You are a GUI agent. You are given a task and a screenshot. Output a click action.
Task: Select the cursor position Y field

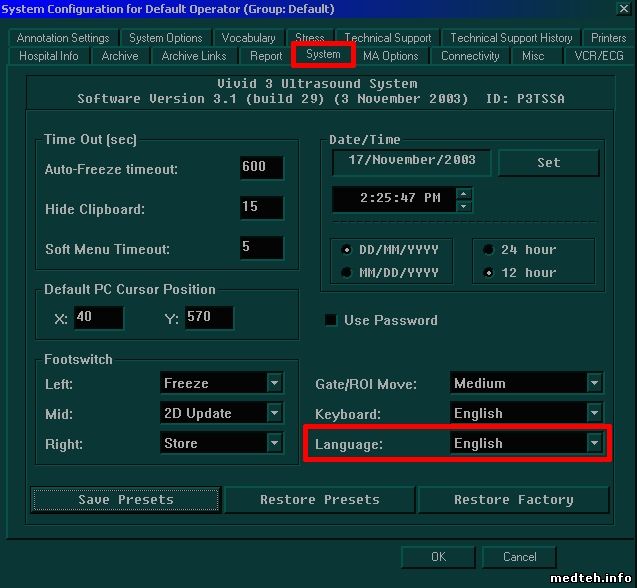click(x=209, y=318)
